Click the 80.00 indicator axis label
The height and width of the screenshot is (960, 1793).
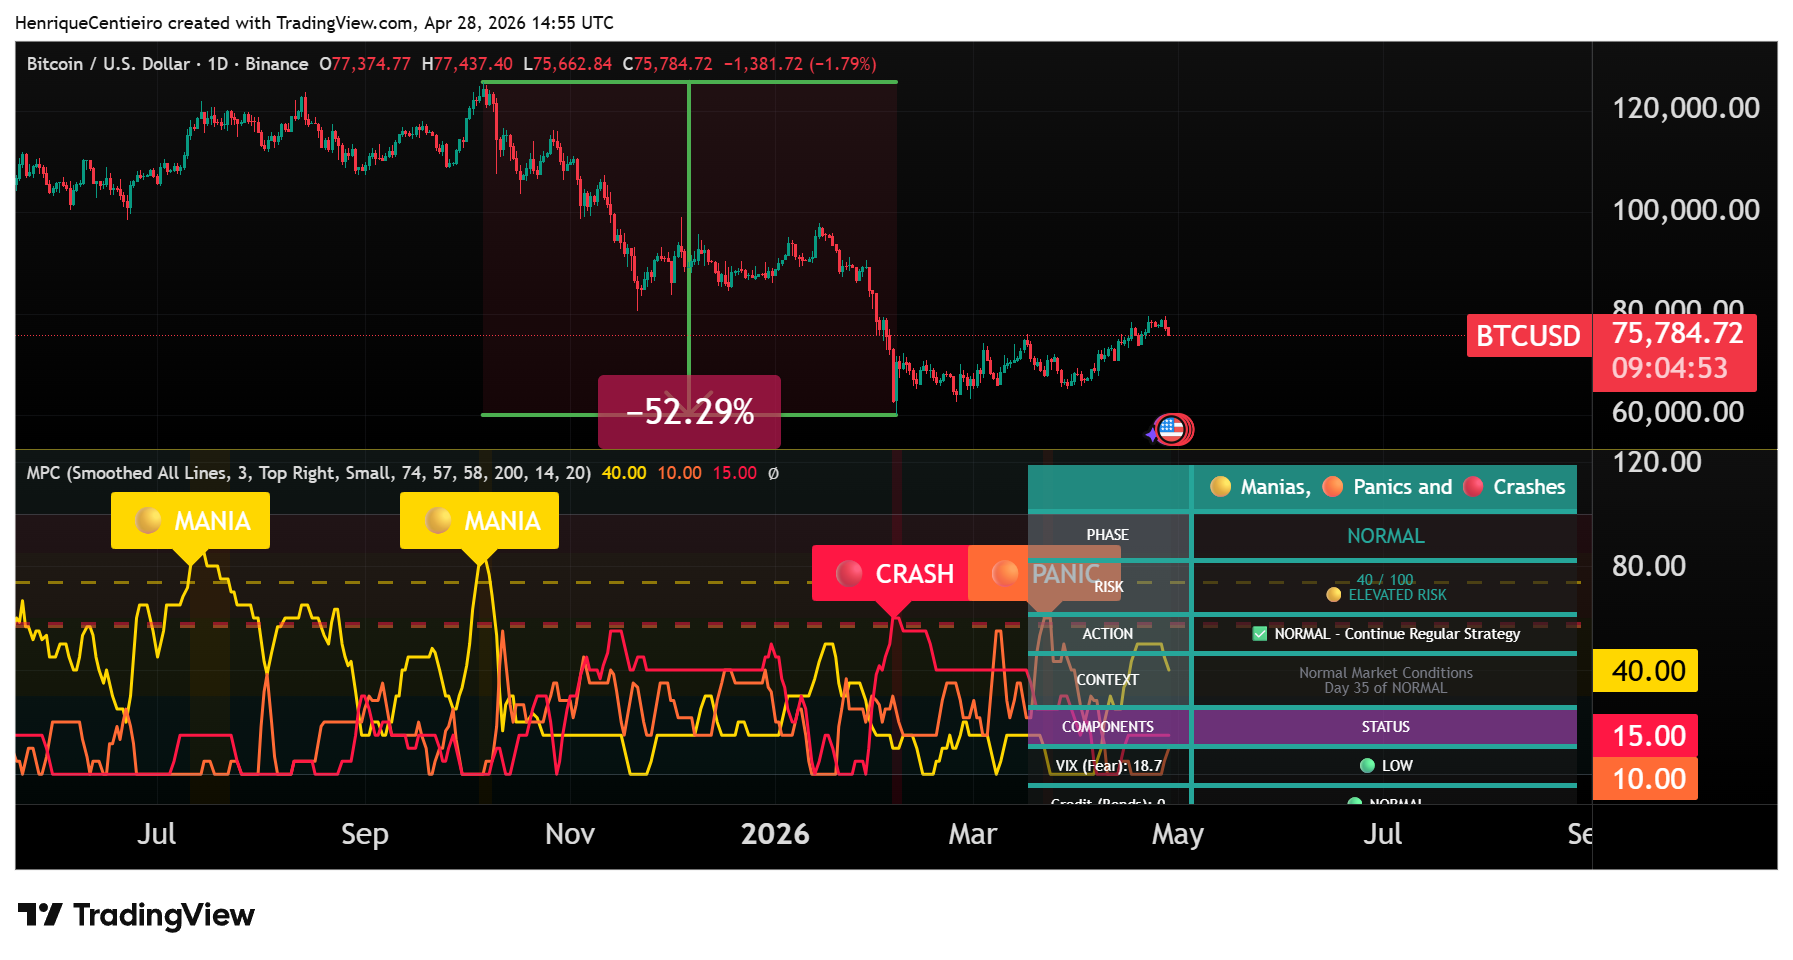[x=1648, y=566]
